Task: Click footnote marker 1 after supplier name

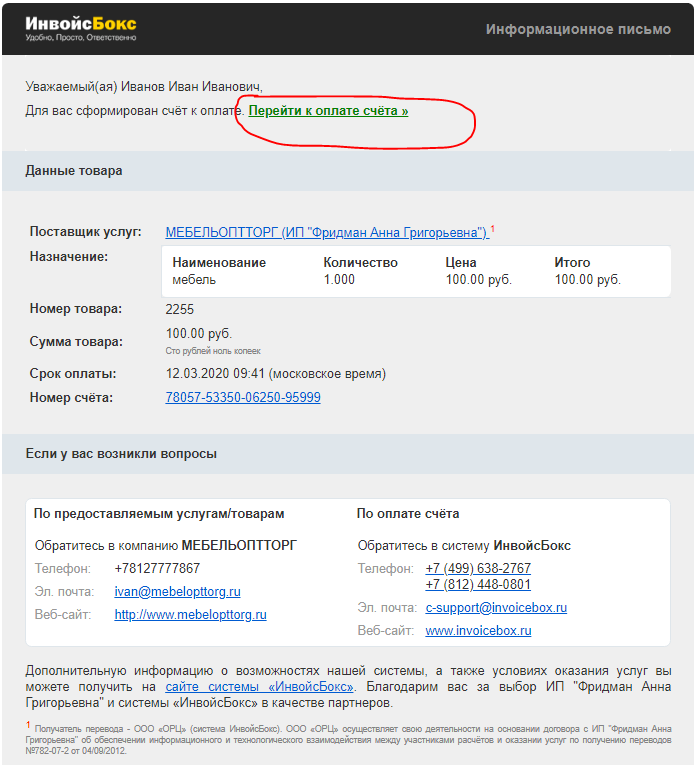Action: [x=493, y=228]
